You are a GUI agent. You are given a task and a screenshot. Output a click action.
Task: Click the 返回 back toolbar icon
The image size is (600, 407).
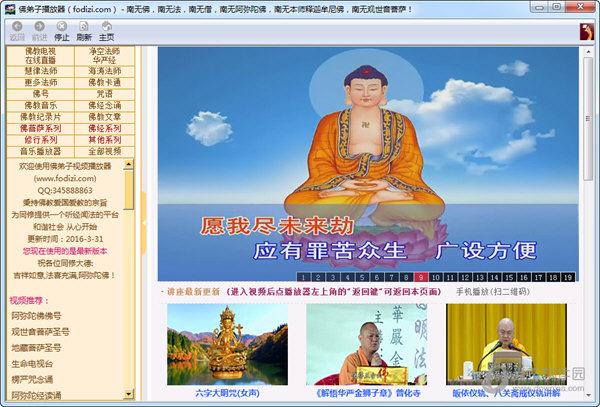tap(17, 26)
